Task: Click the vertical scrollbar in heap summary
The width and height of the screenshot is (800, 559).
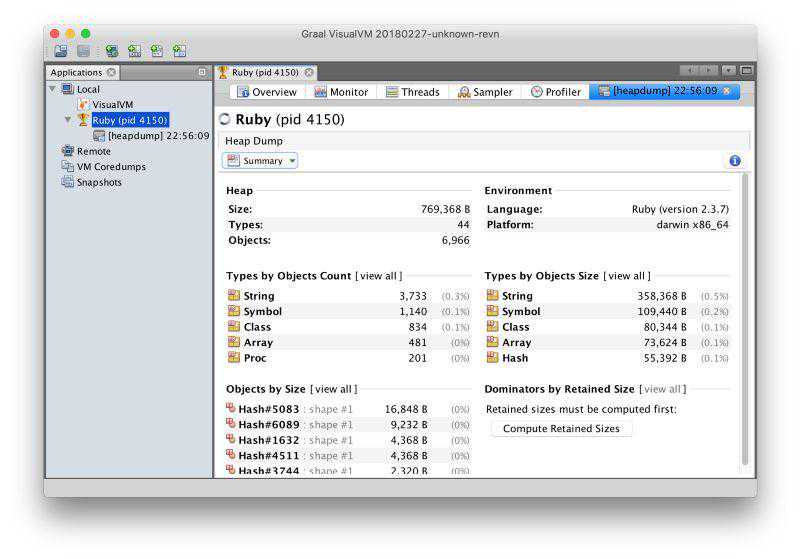Action: coord(744,320)
